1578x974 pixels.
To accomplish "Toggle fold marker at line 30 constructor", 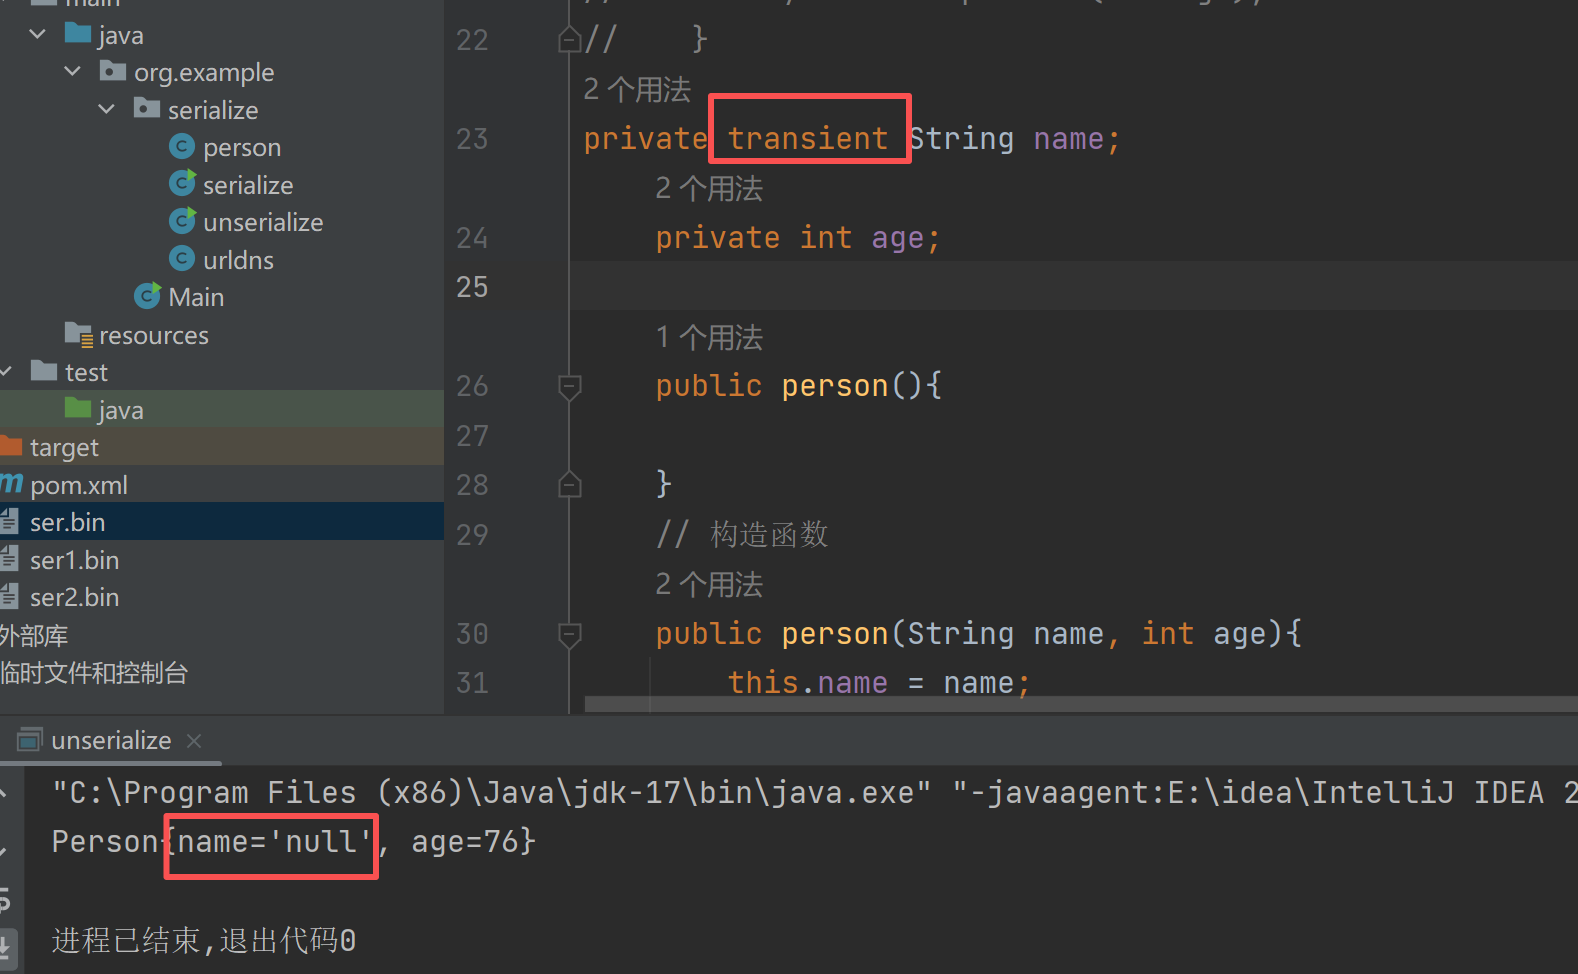I will 570,634.
